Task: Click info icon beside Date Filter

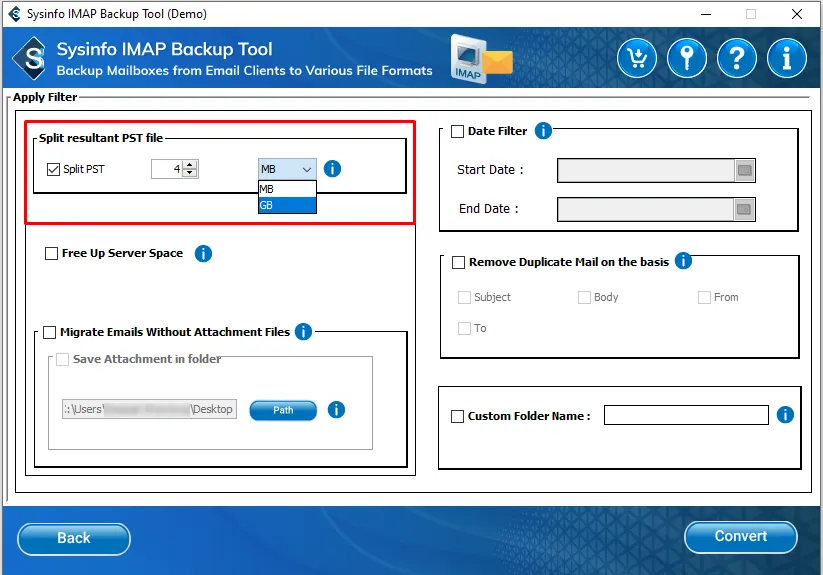Action: pyautogui.click(x=543, y=131)
